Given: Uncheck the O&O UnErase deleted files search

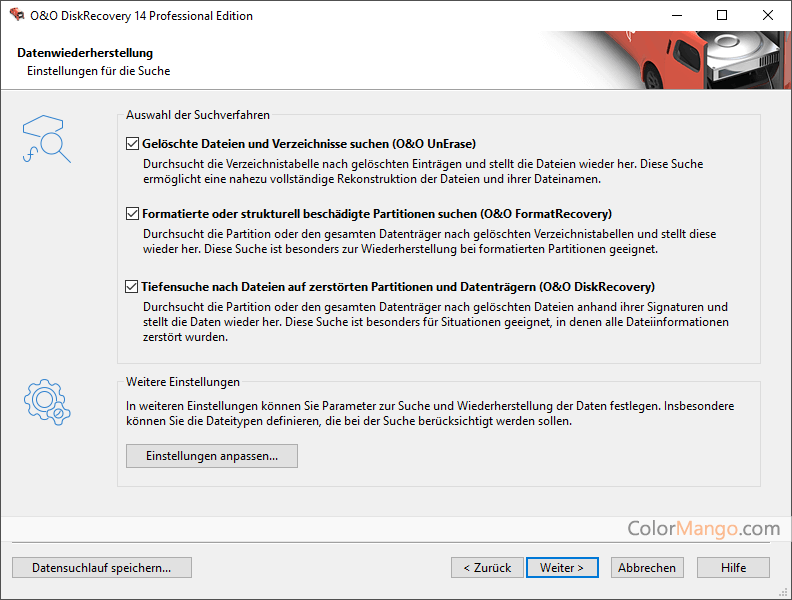Looking at the screenshot, I should [133, 144].
